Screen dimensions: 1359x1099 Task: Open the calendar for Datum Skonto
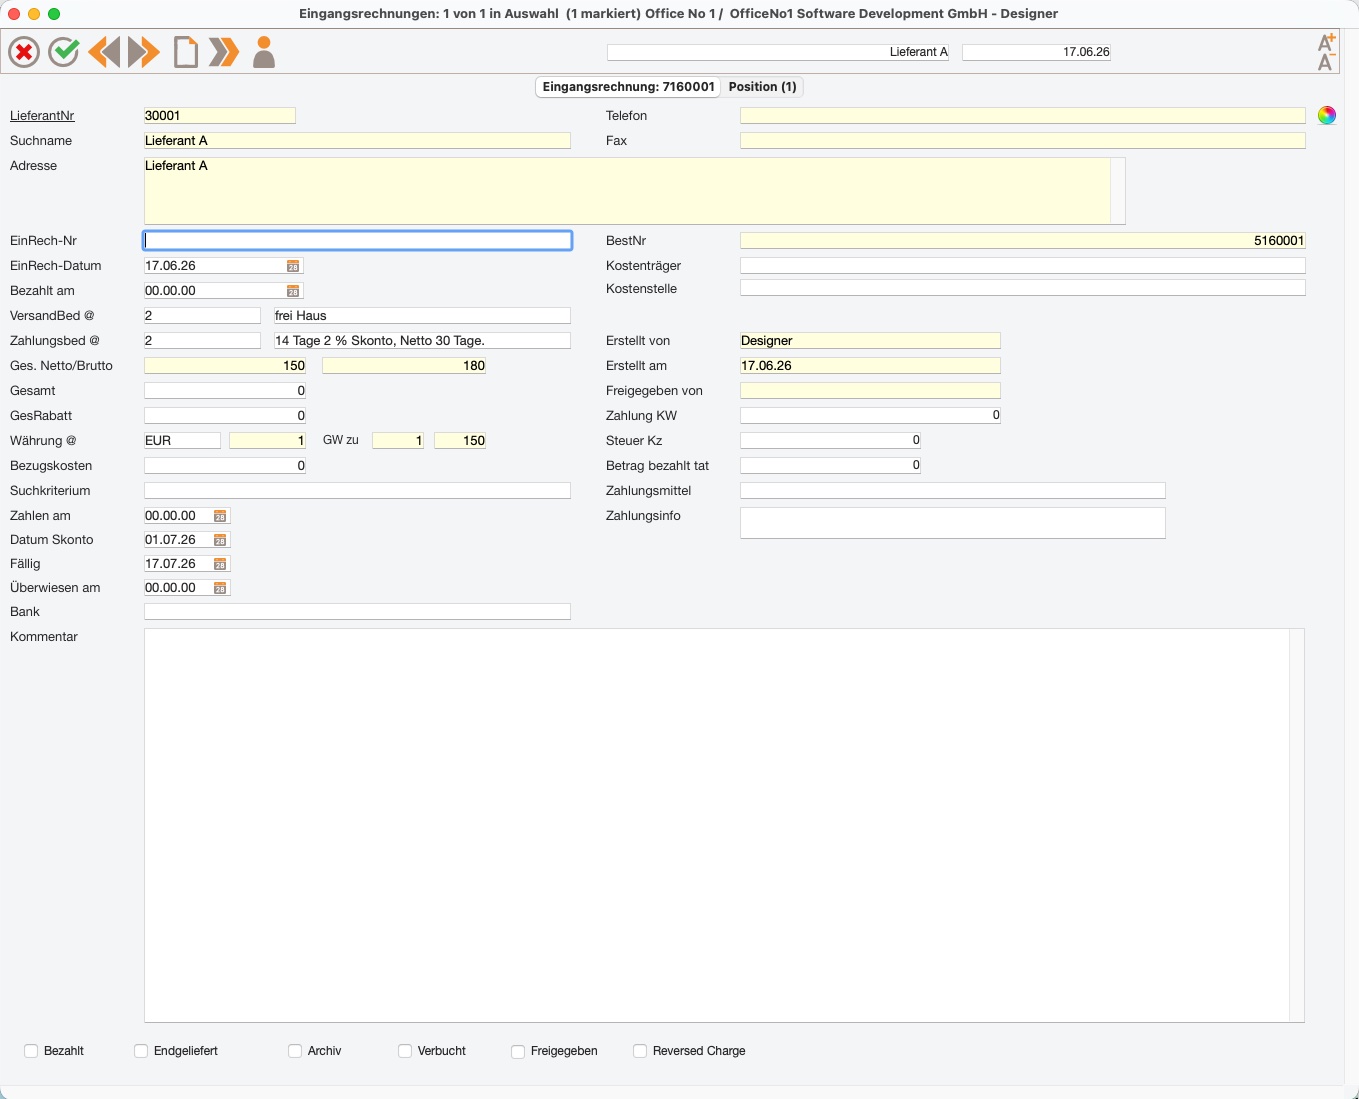(x=220, y=540)
